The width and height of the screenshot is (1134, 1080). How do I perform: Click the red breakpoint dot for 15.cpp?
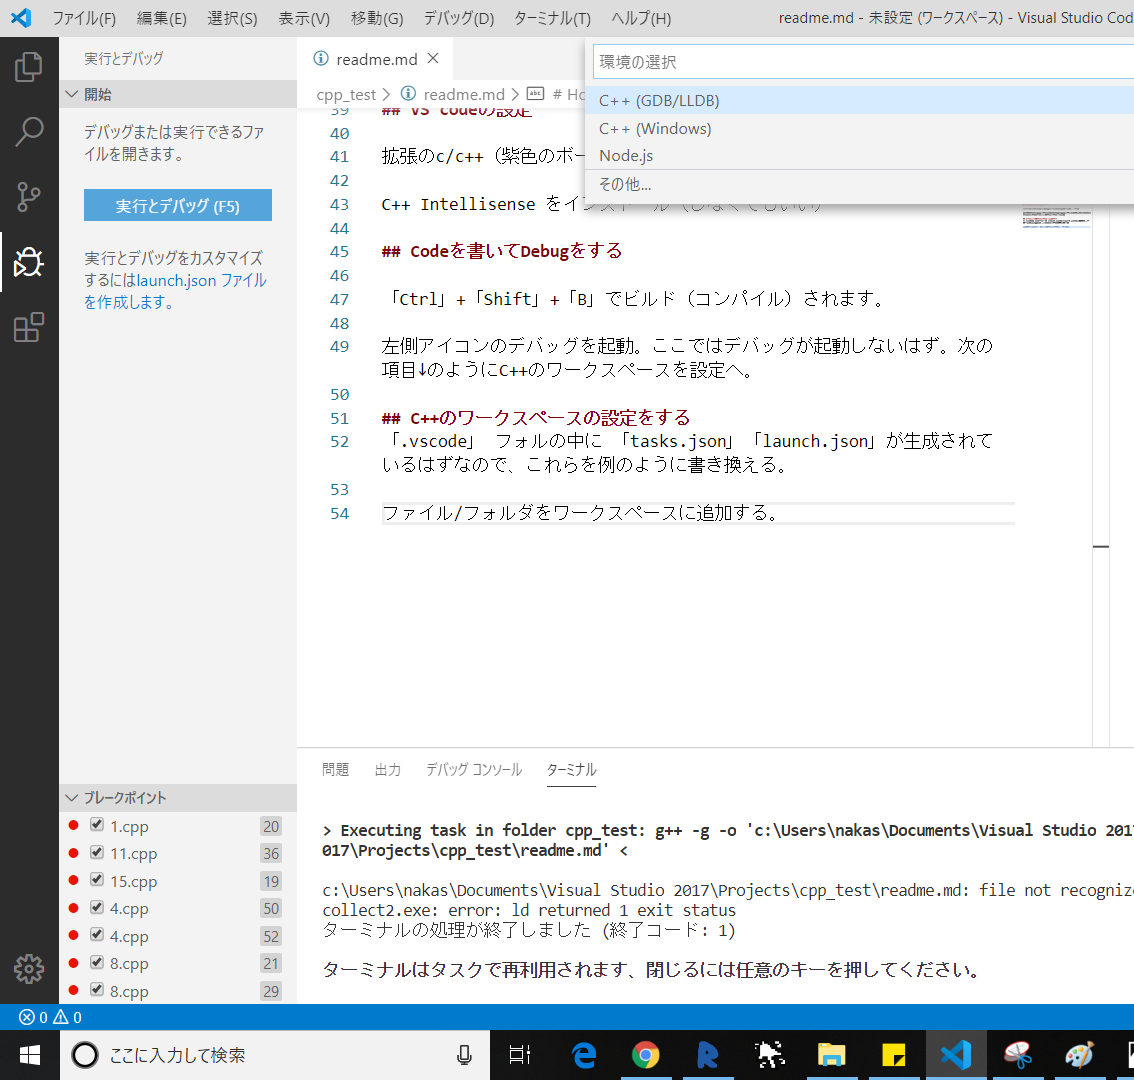pos(73,880)
